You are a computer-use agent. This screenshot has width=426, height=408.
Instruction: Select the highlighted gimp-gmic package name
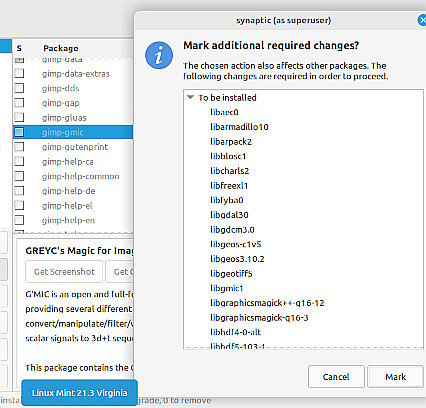click(x=62, y=132)
